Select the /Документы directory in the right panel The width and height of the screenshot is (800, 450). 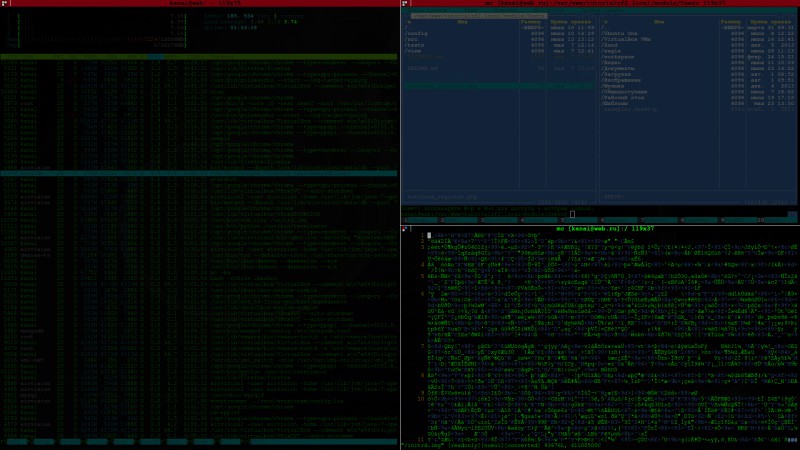pos(618,68)
